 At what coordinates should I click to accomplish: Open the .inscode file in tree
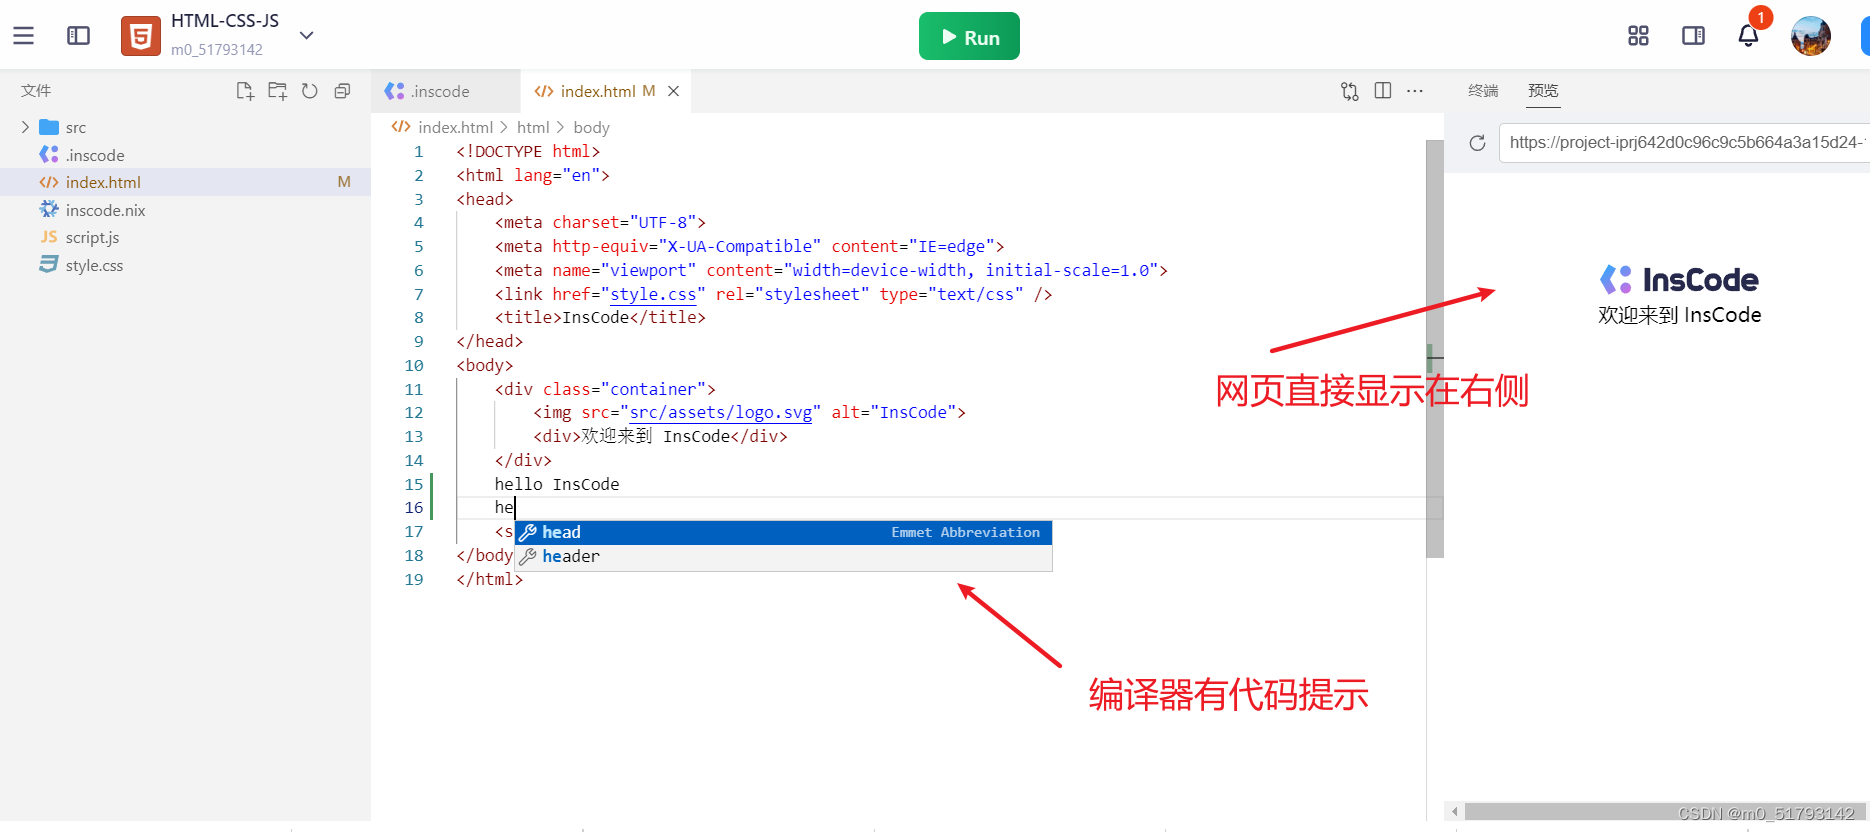[95, 155]
